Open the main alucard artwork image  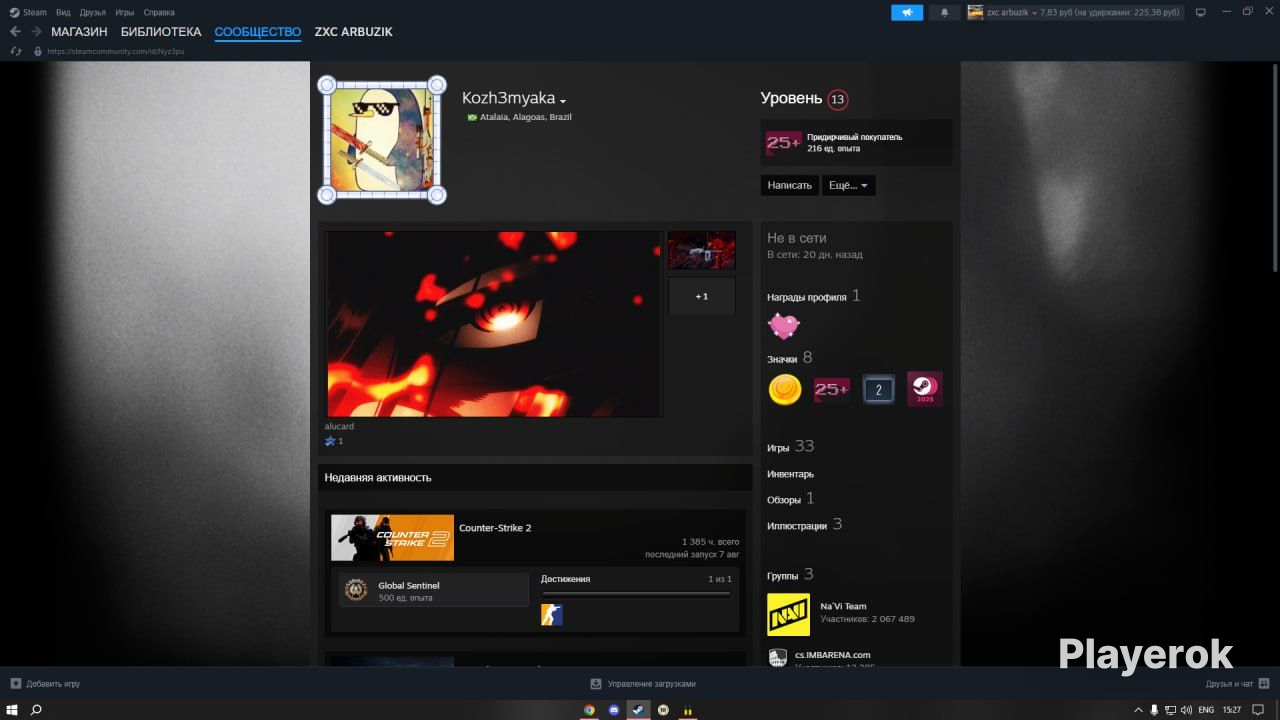pyautogui.click(x=494, y=324)
